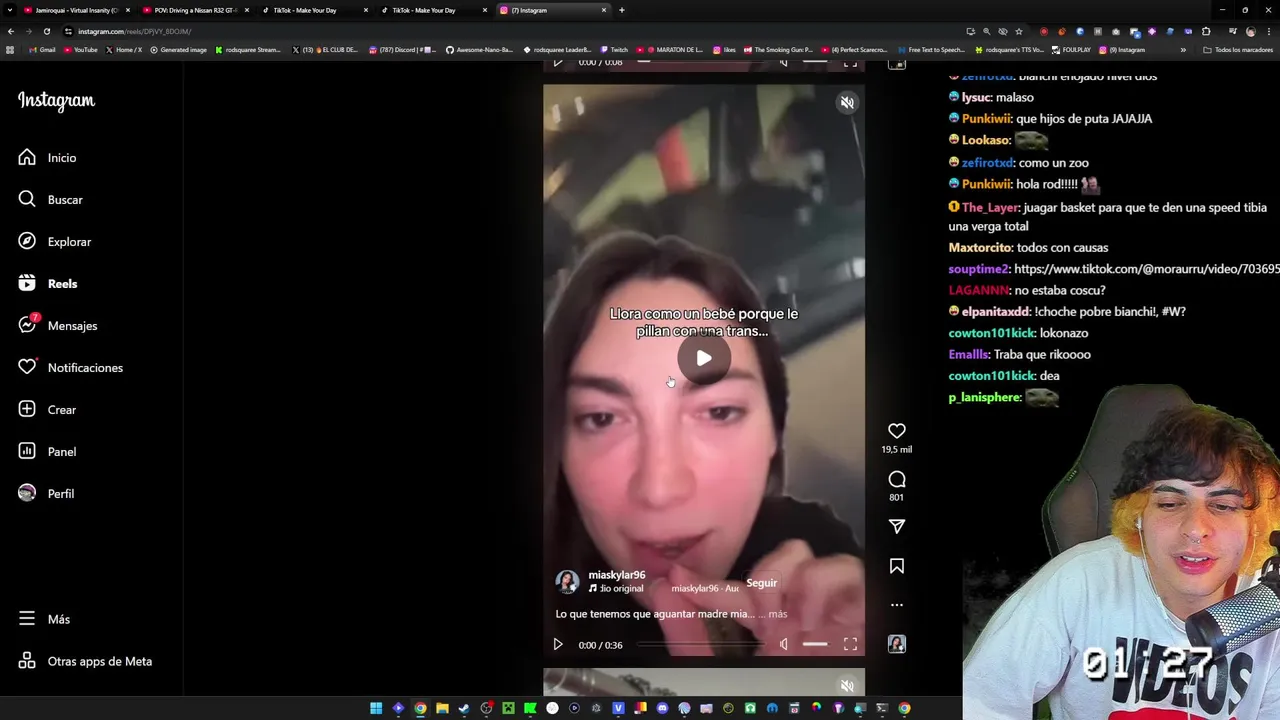Switch to POV Driving a Nissan R32 tab

(195, 10)
